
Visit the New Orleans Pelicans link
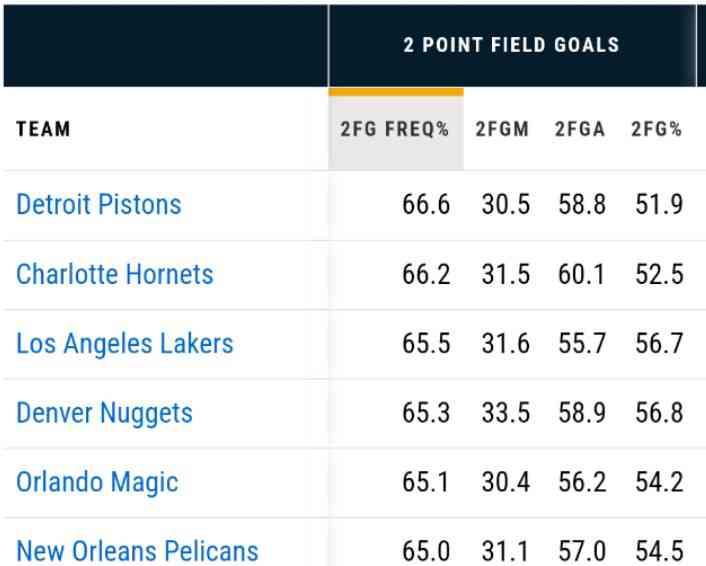pos(138,550)
